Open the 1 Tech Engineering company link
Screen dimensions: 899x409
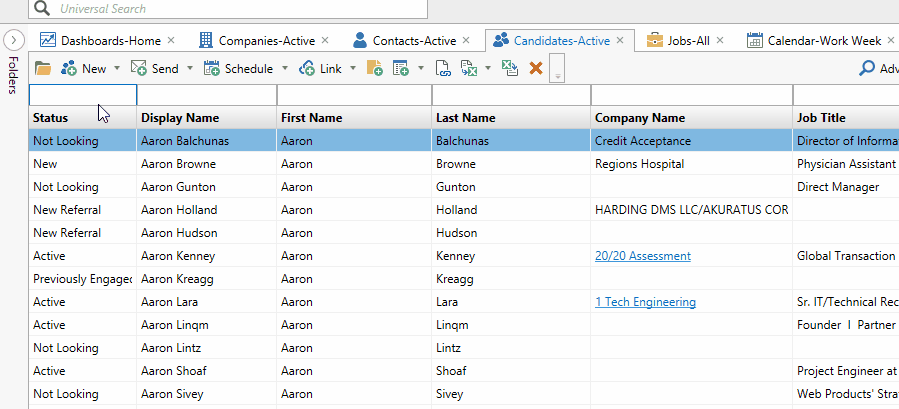[x=646, y=302]
